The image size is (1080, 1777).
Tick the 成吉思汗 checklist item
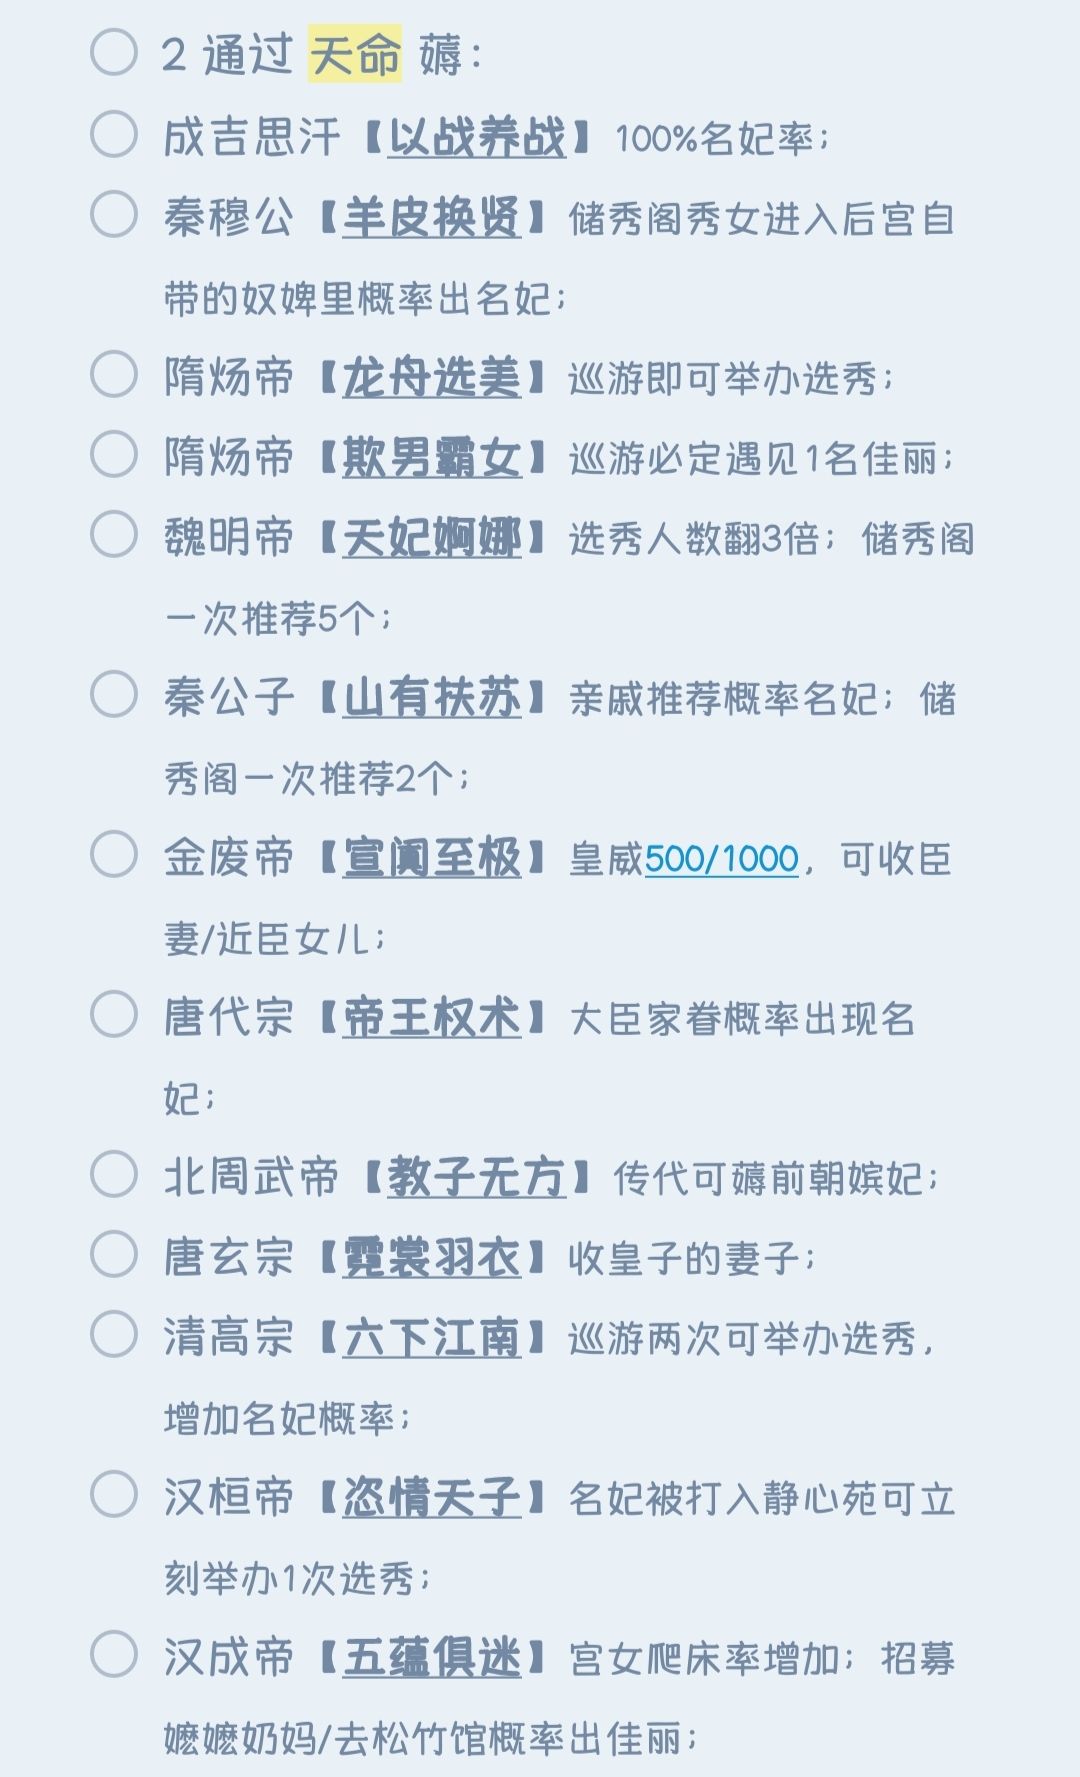tap(114, 135)
